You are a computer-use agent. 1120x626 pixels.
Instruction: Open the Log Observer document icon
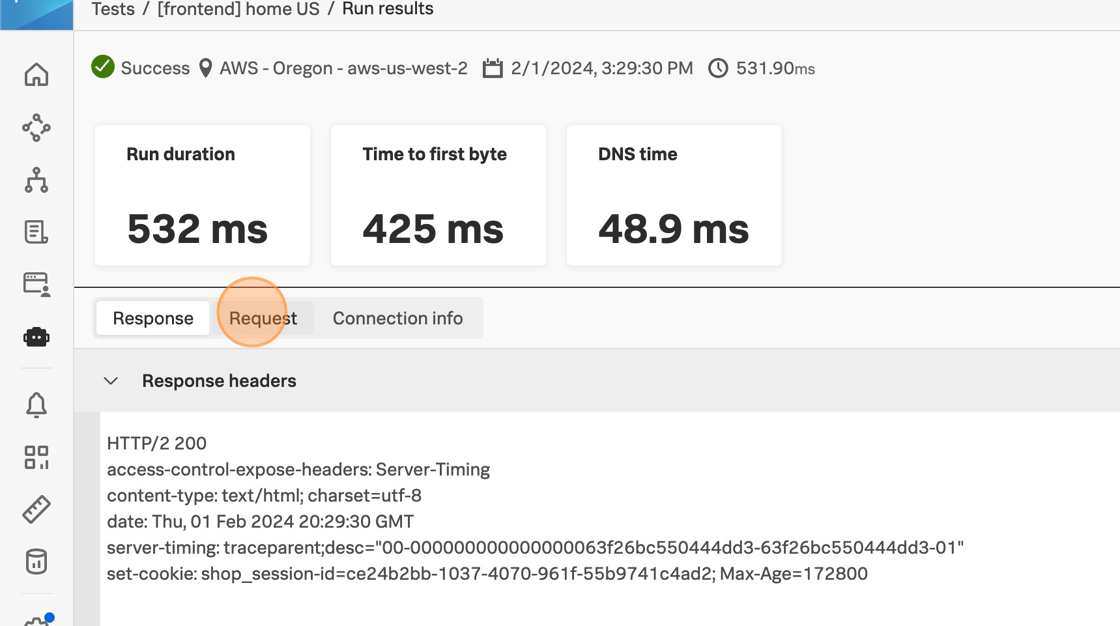pyautogui.click(x=36, y=232)
